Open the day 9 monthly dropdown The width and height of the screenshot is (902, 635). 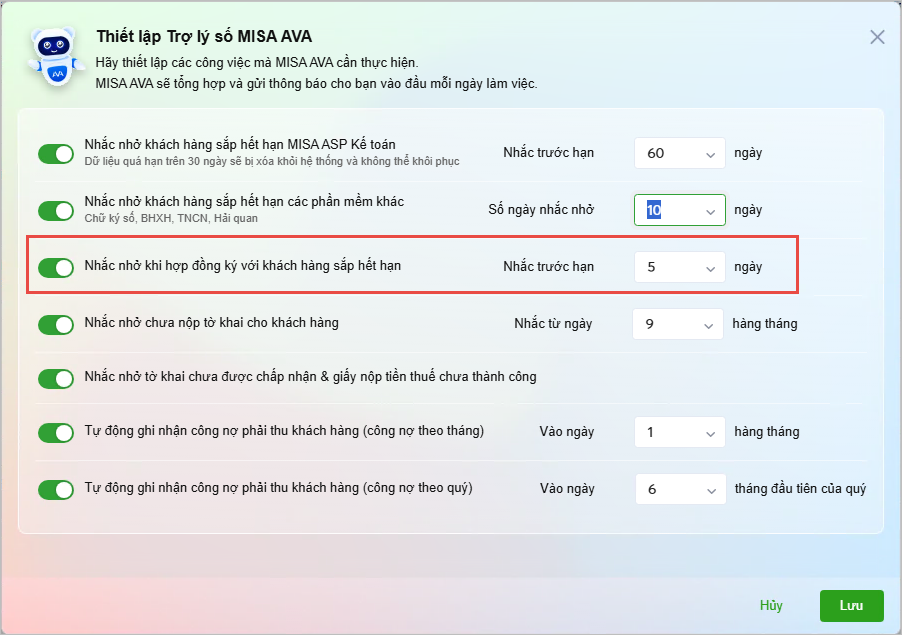point(678,324)
